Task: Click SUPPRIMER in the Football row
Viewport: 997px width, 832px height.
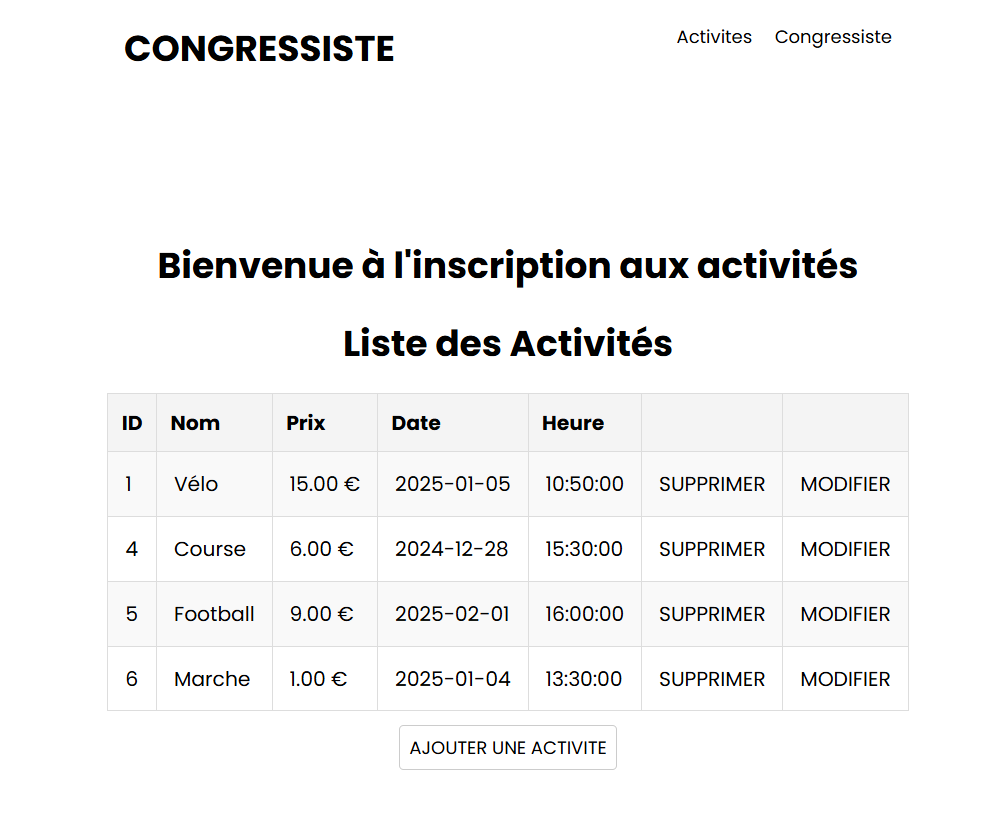Action: point(712,614)
